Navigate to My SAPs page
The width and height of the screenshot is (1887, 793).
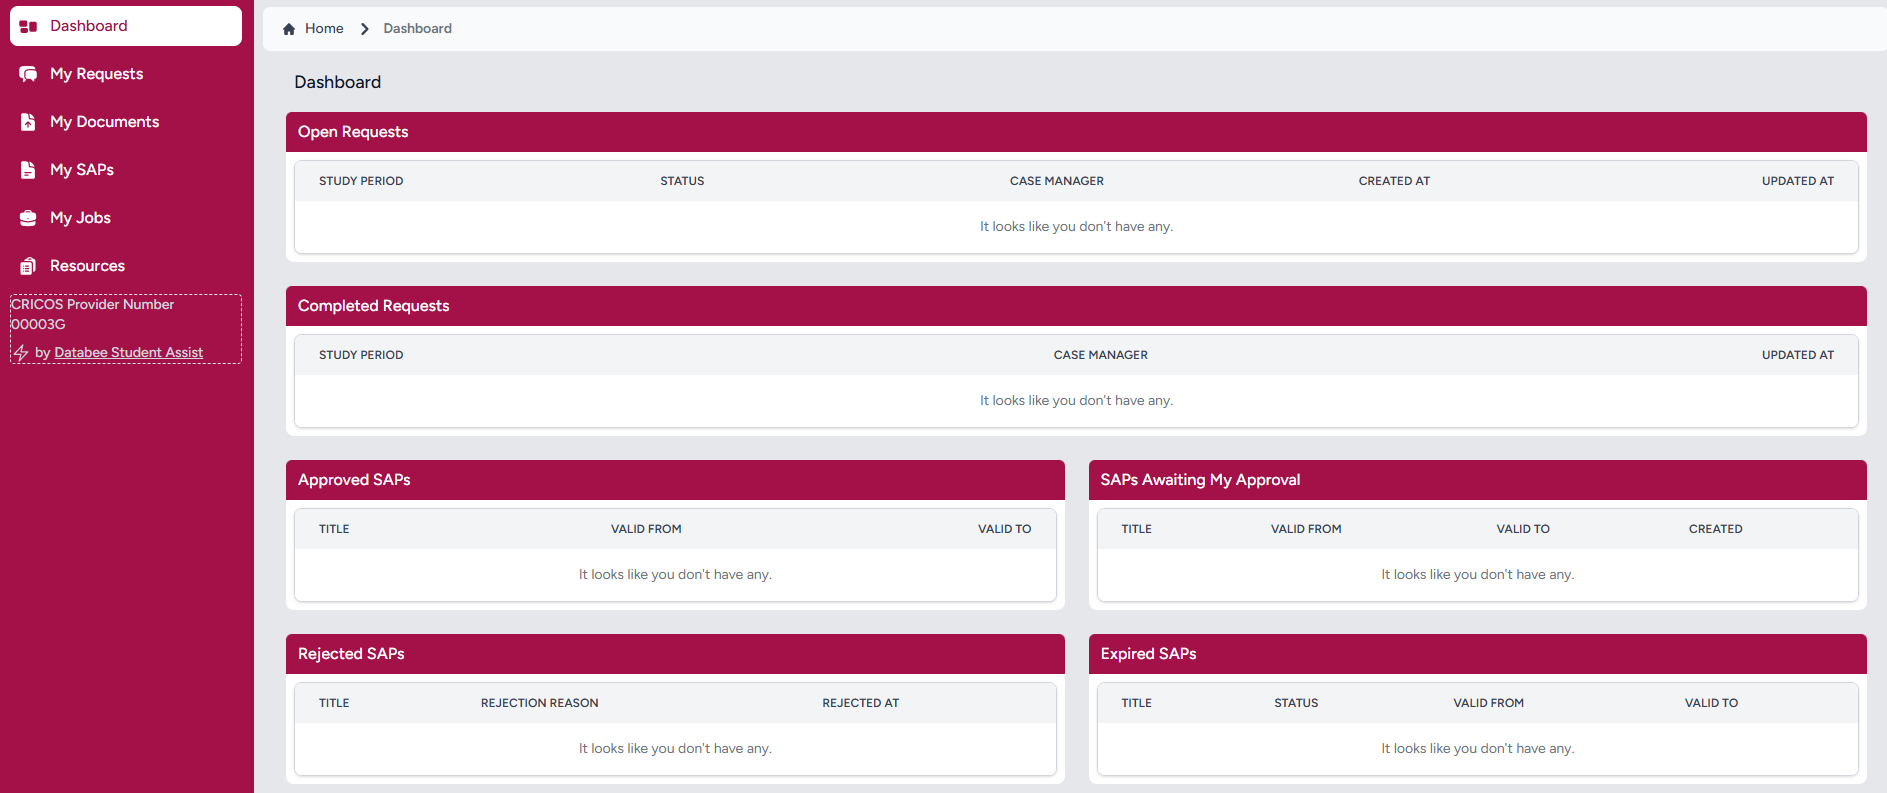[126, 170]
